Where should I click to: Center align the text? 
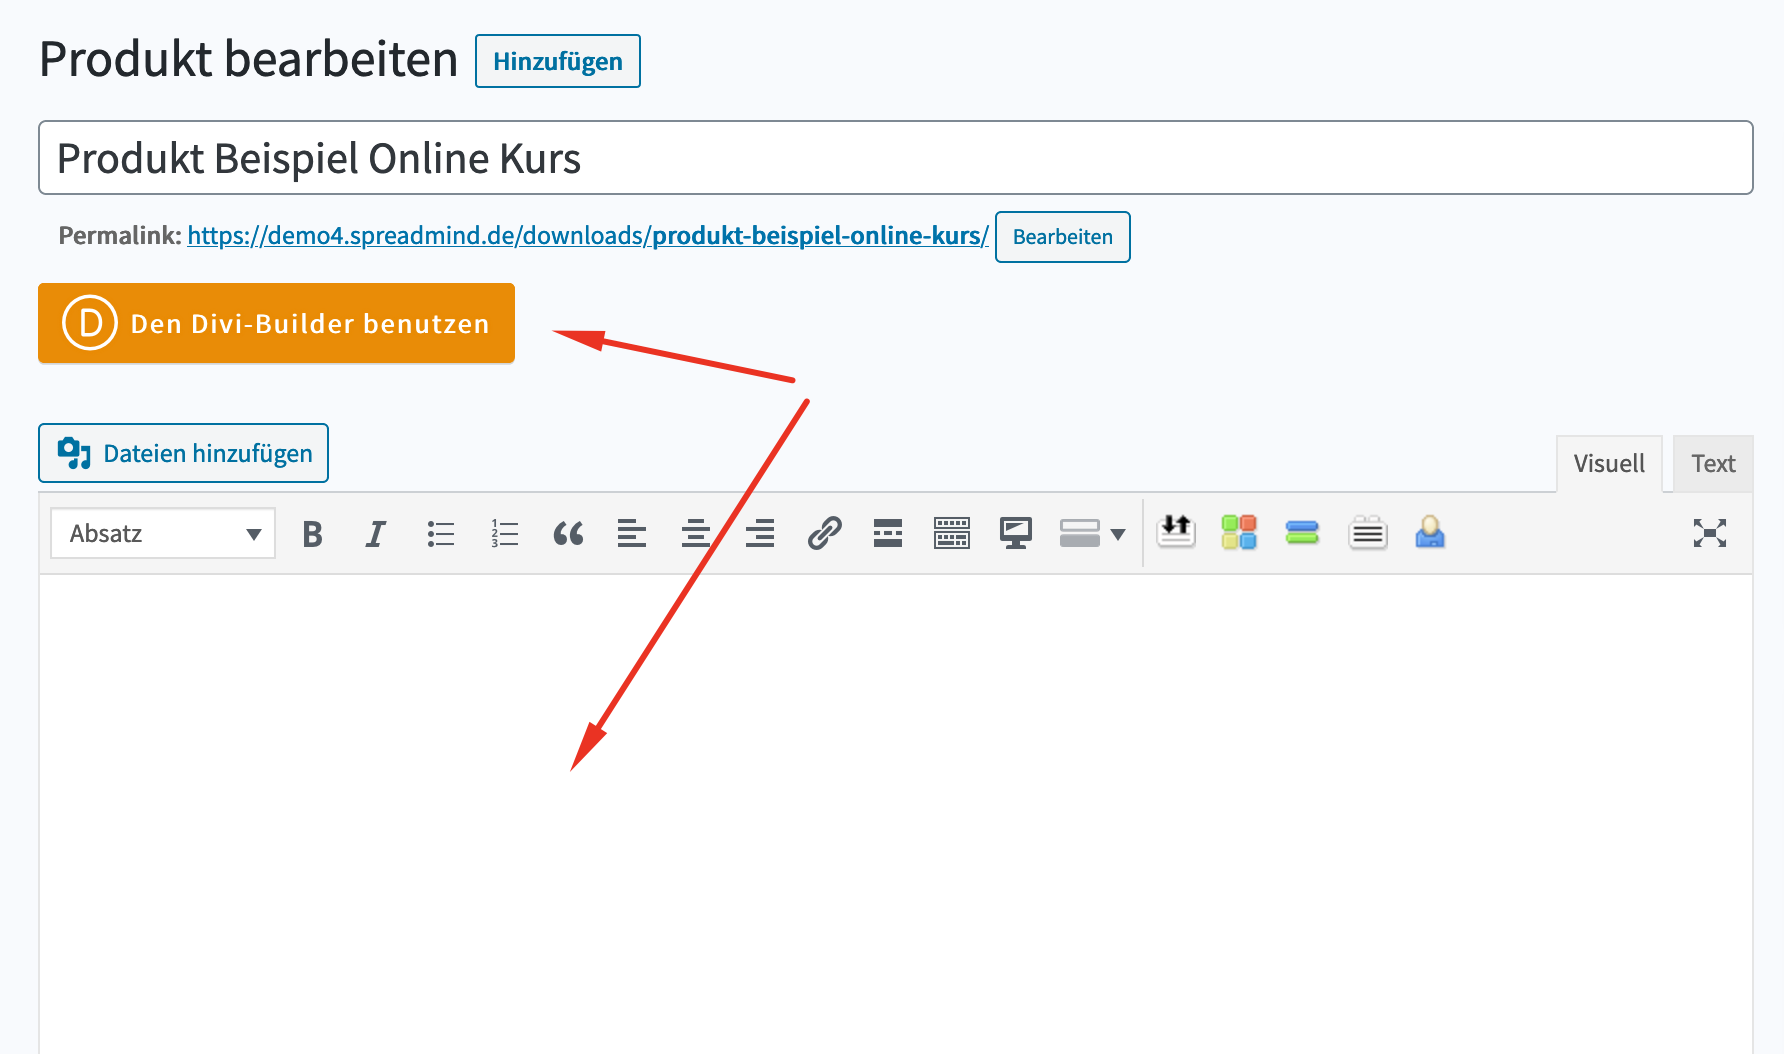(x=696, y=534)
